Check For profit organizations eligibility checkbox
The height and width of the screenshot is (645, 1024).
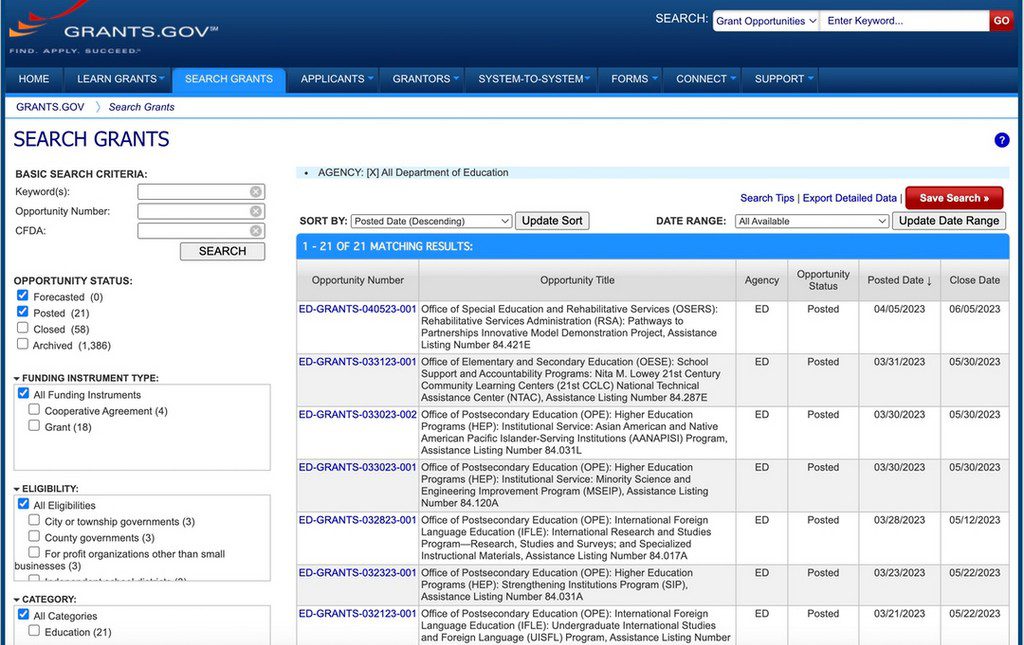[x=34, y=552]
